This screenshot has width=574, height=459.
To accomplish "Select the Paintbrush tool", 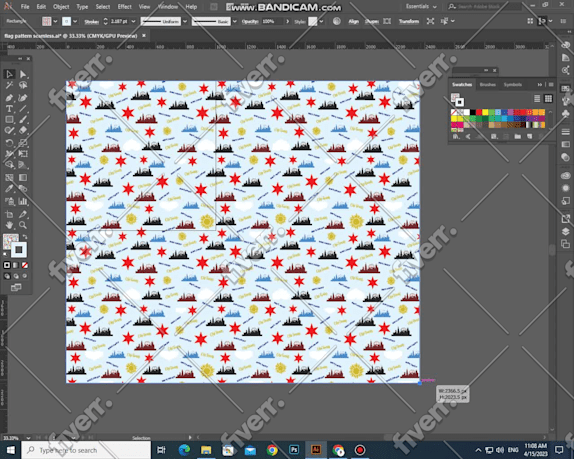I will [x=23, y=120].
